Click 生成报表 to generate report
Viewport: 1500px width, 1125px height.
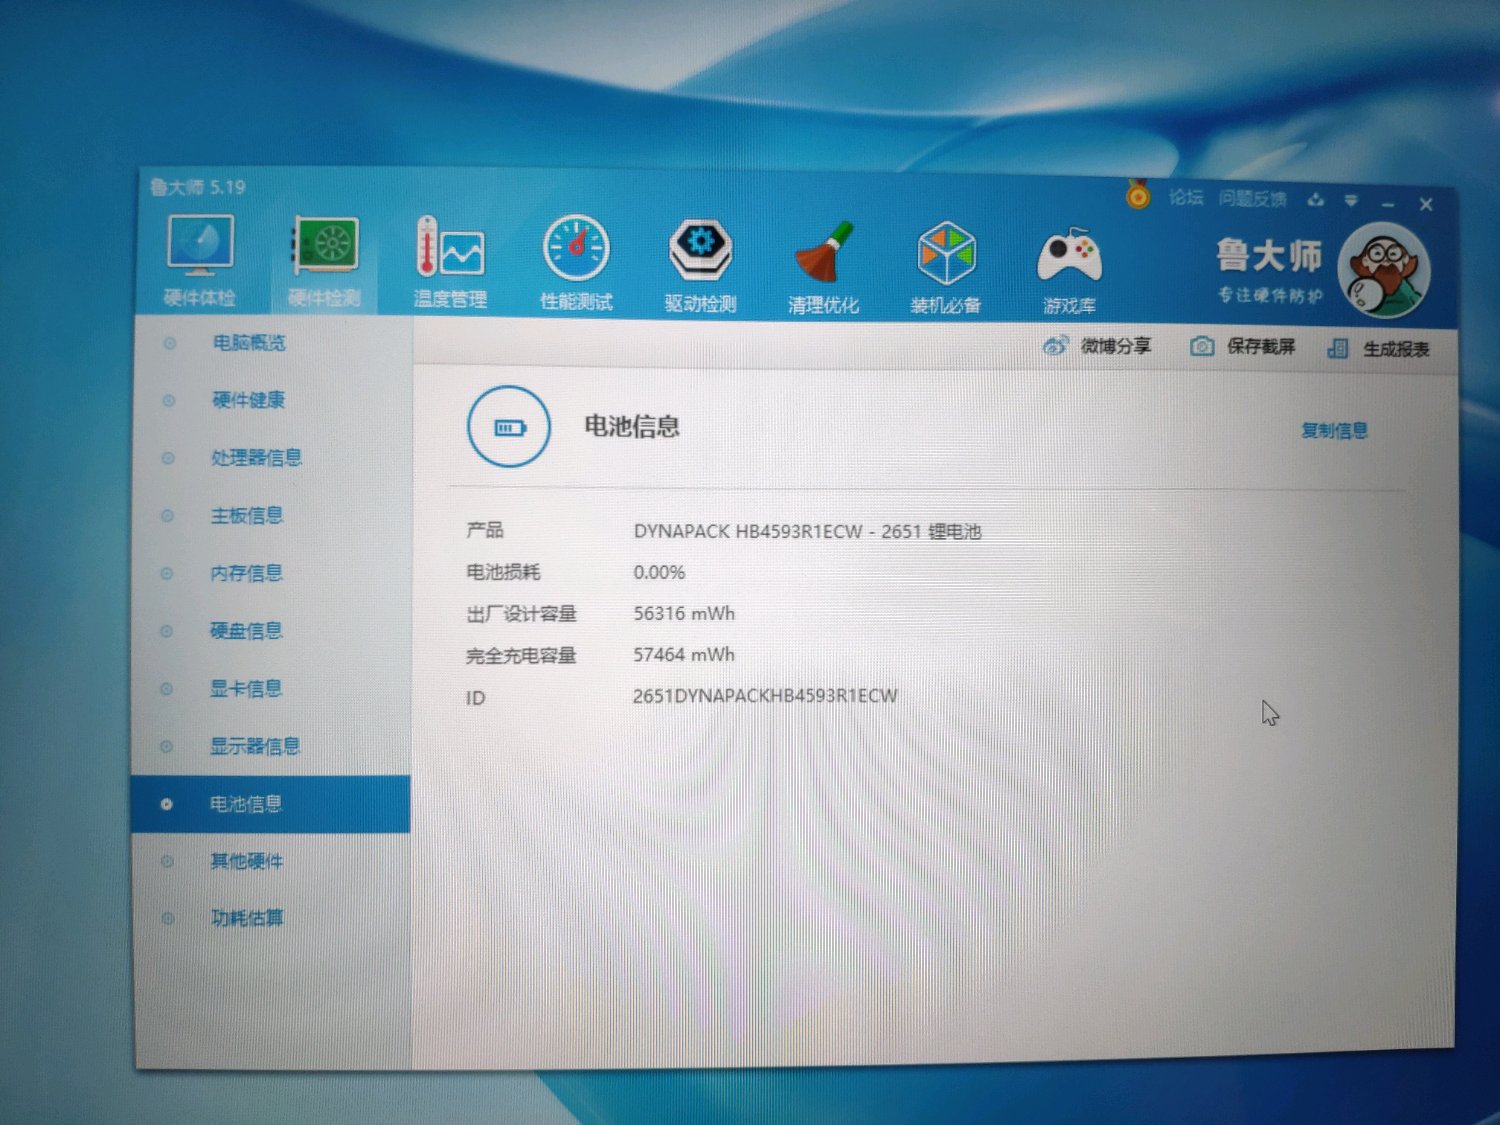click(1378, 349)
